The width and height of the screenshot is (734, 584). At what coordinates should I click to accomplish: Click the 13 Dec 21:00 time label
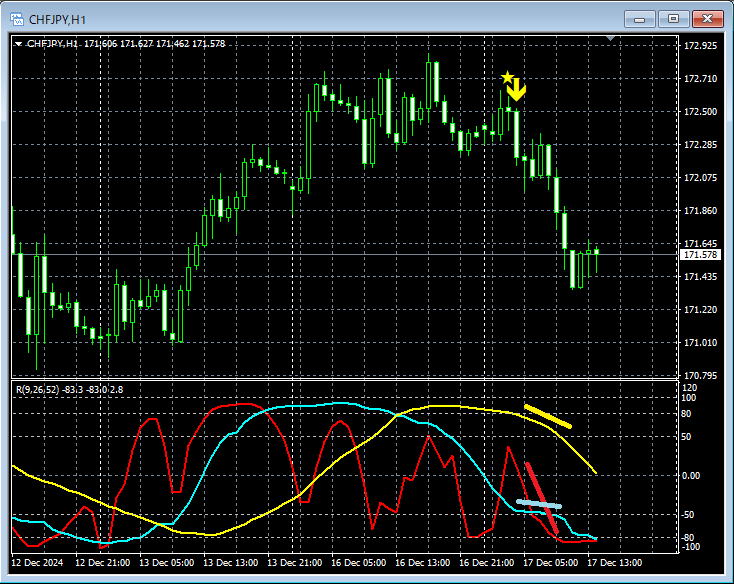[294, 562]
